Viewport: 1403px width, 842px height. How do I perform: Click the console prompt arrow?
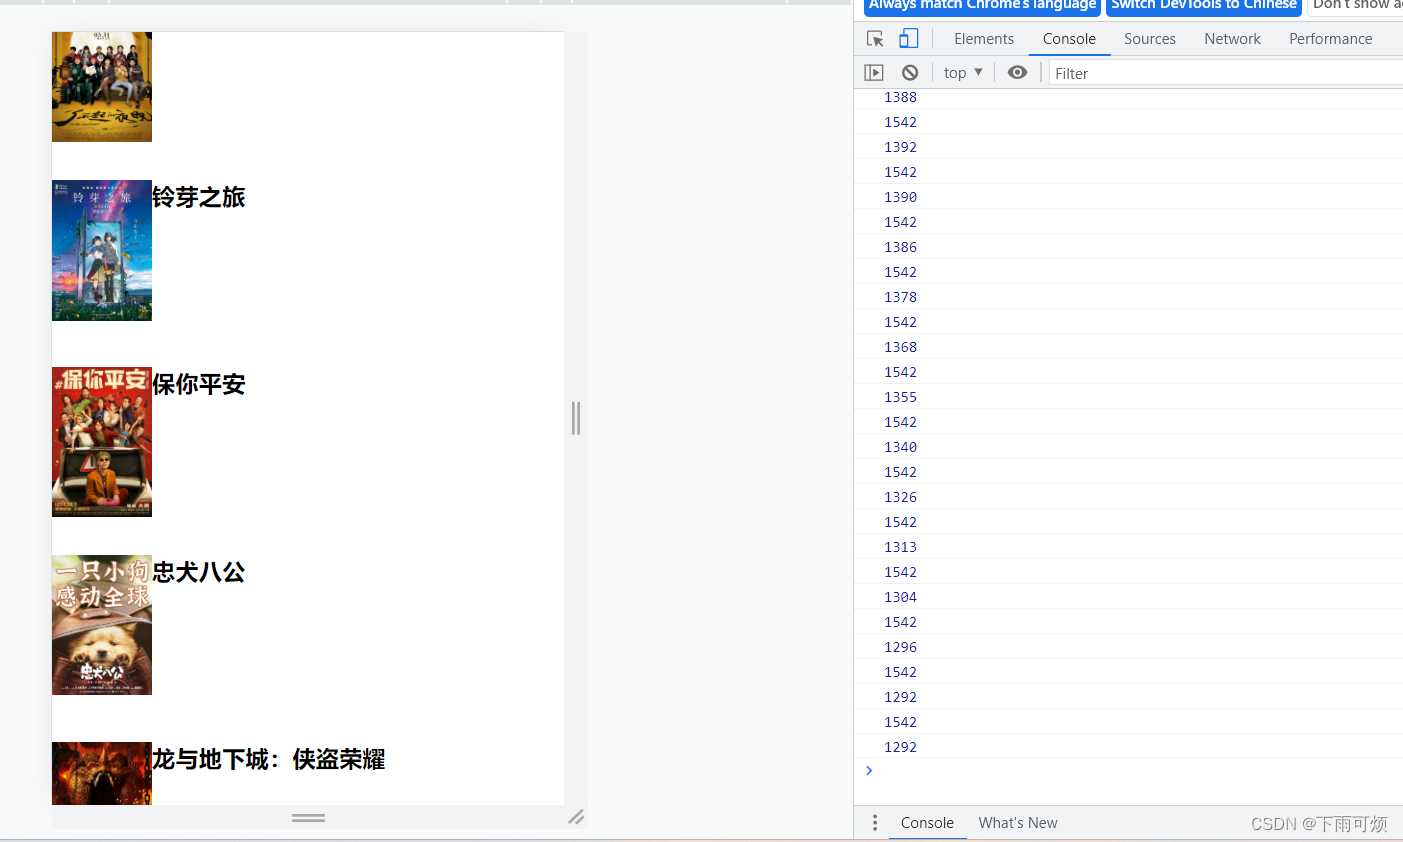pyautogui.click(x=869, y=770)
